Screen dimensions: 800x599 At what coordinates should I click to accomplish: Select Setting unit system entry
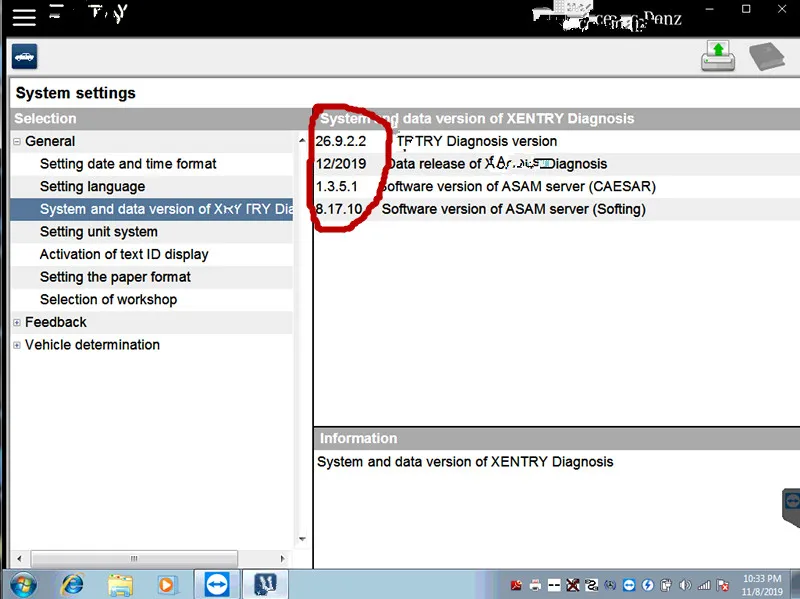coord(98,232)
